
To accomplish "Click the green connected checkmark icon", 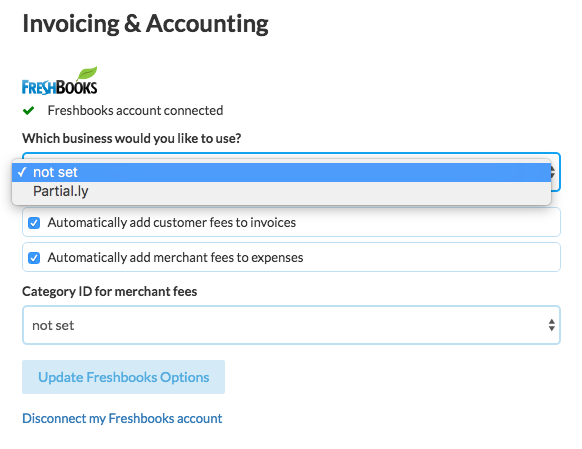I will pyautogui.click(x=29, y=111).
